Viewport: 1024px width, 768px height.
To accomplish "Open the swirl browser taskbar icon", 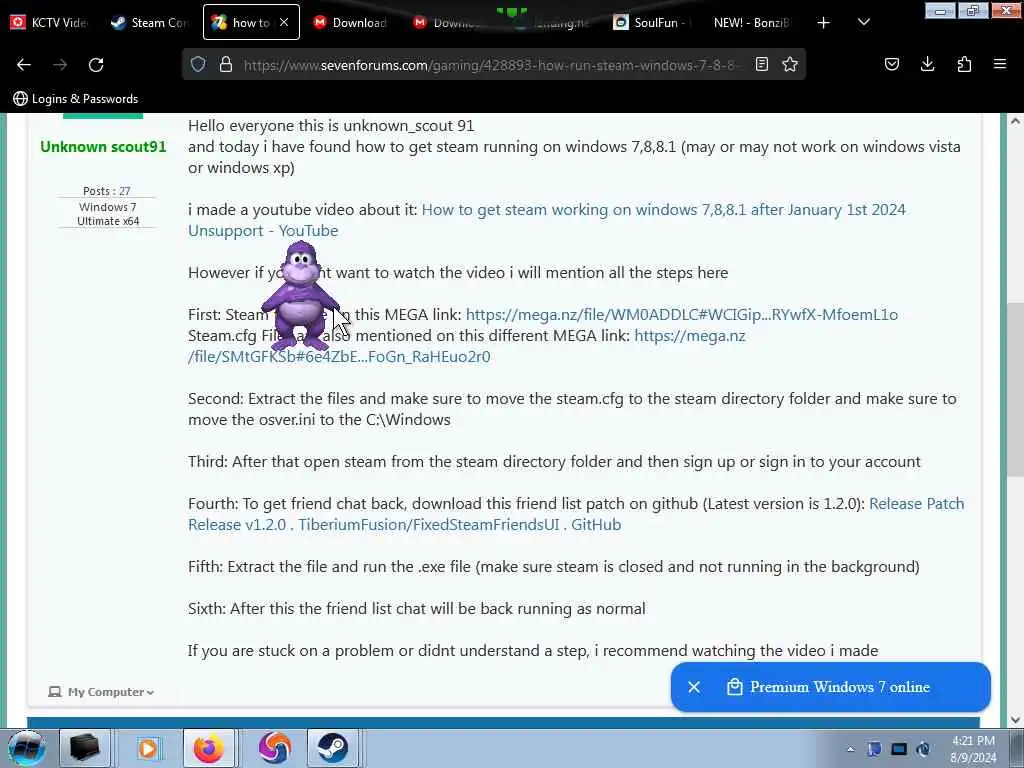I will (x=274, y=748).
